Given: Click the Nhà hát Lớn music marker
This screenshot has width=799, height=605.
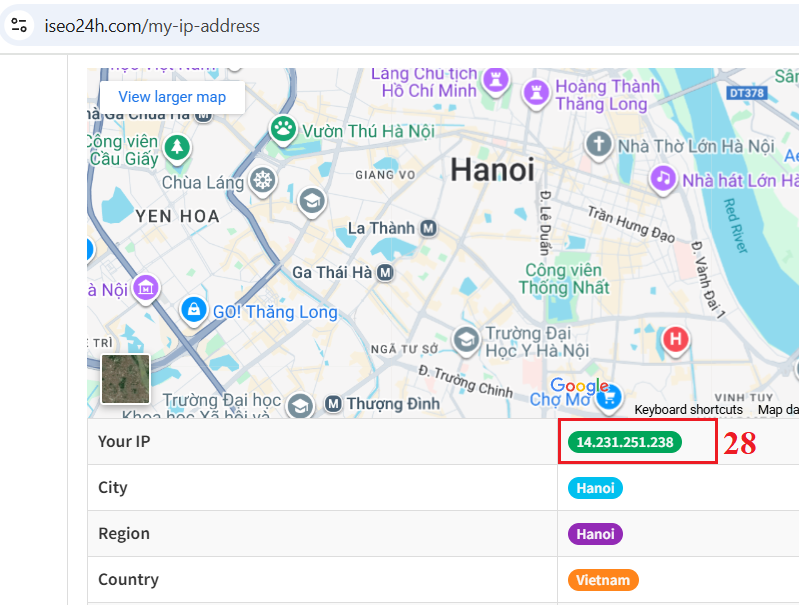Looking at the screenshot, I should coord(662,179).
